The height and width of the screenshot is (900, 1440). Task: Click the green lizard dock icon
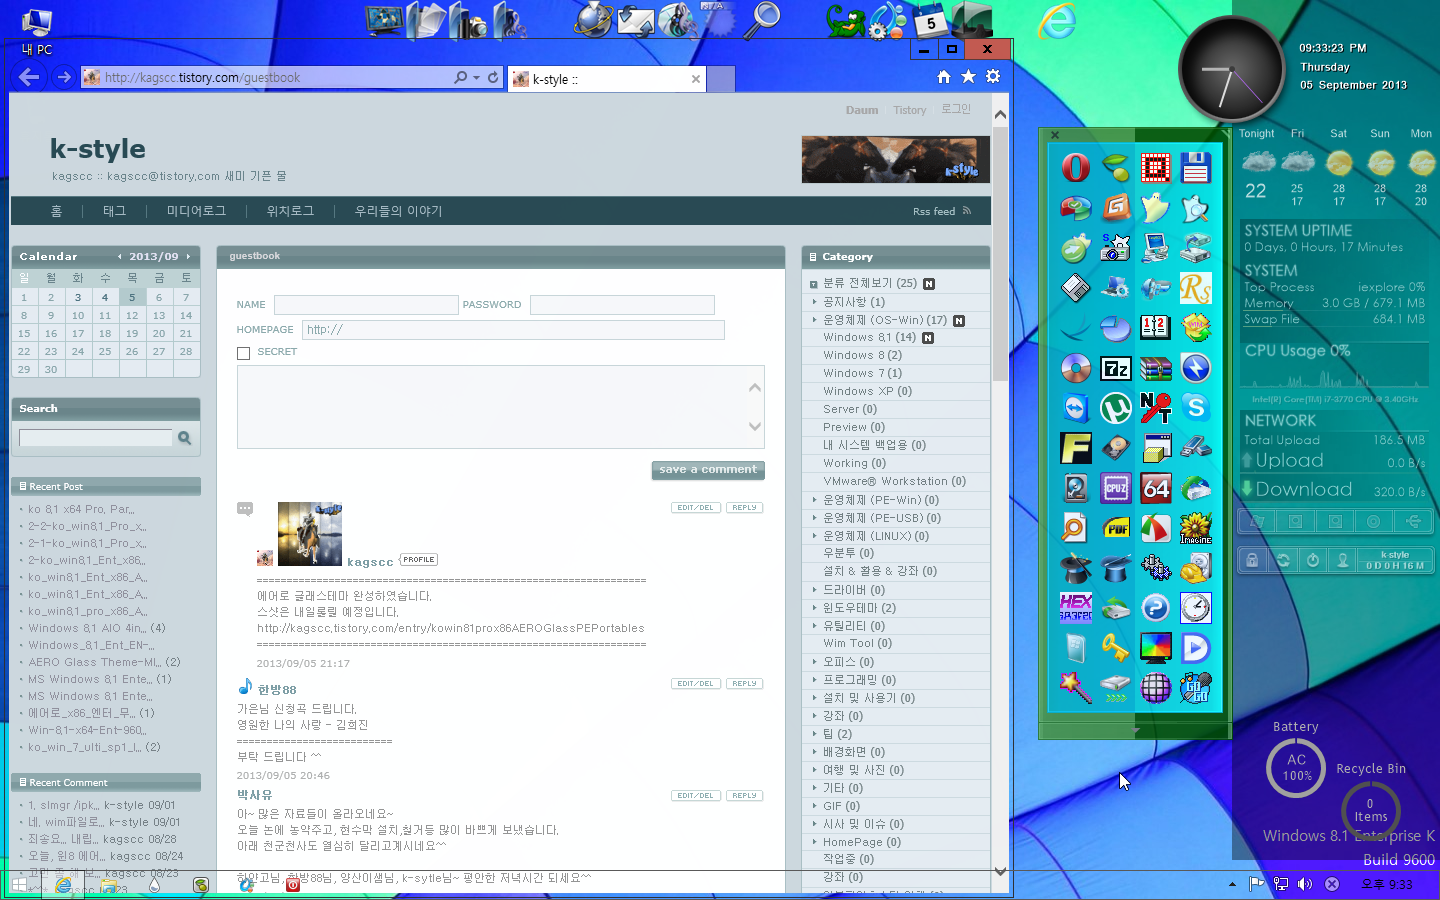pyautogui.click(x=845, y=20)
